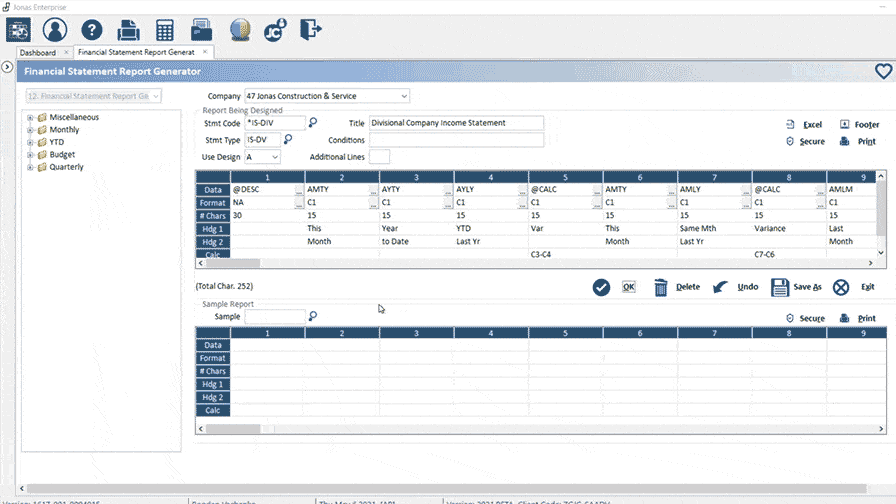Click the log out door icon
896x504 pixels.
311,29
